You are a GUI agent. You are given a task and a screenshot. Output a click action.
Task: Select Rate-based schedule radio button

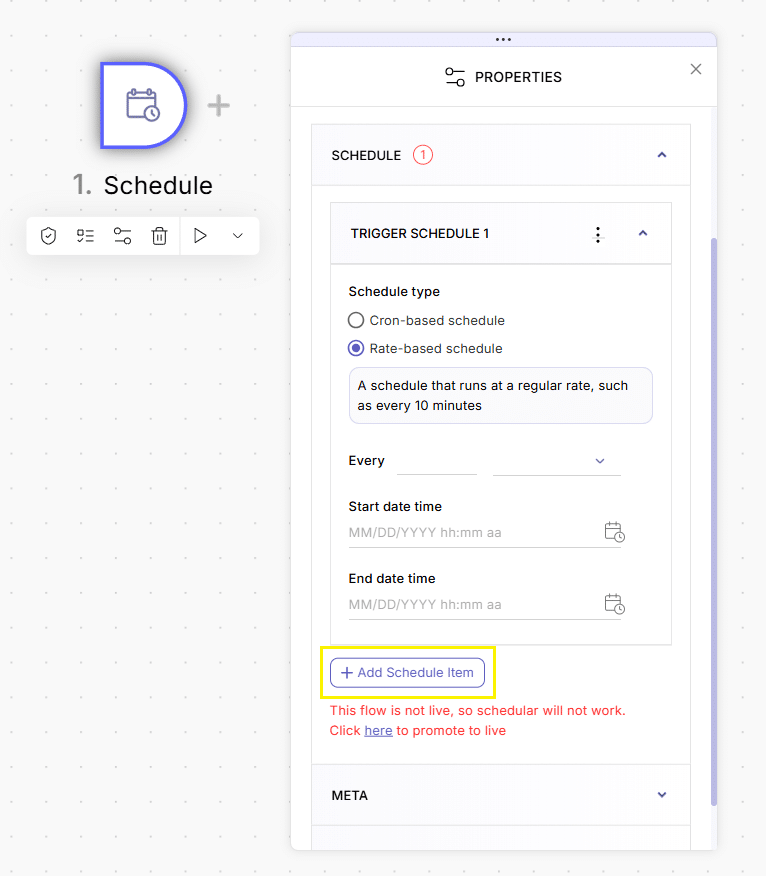pyautogui.click(x=356, y=349)
